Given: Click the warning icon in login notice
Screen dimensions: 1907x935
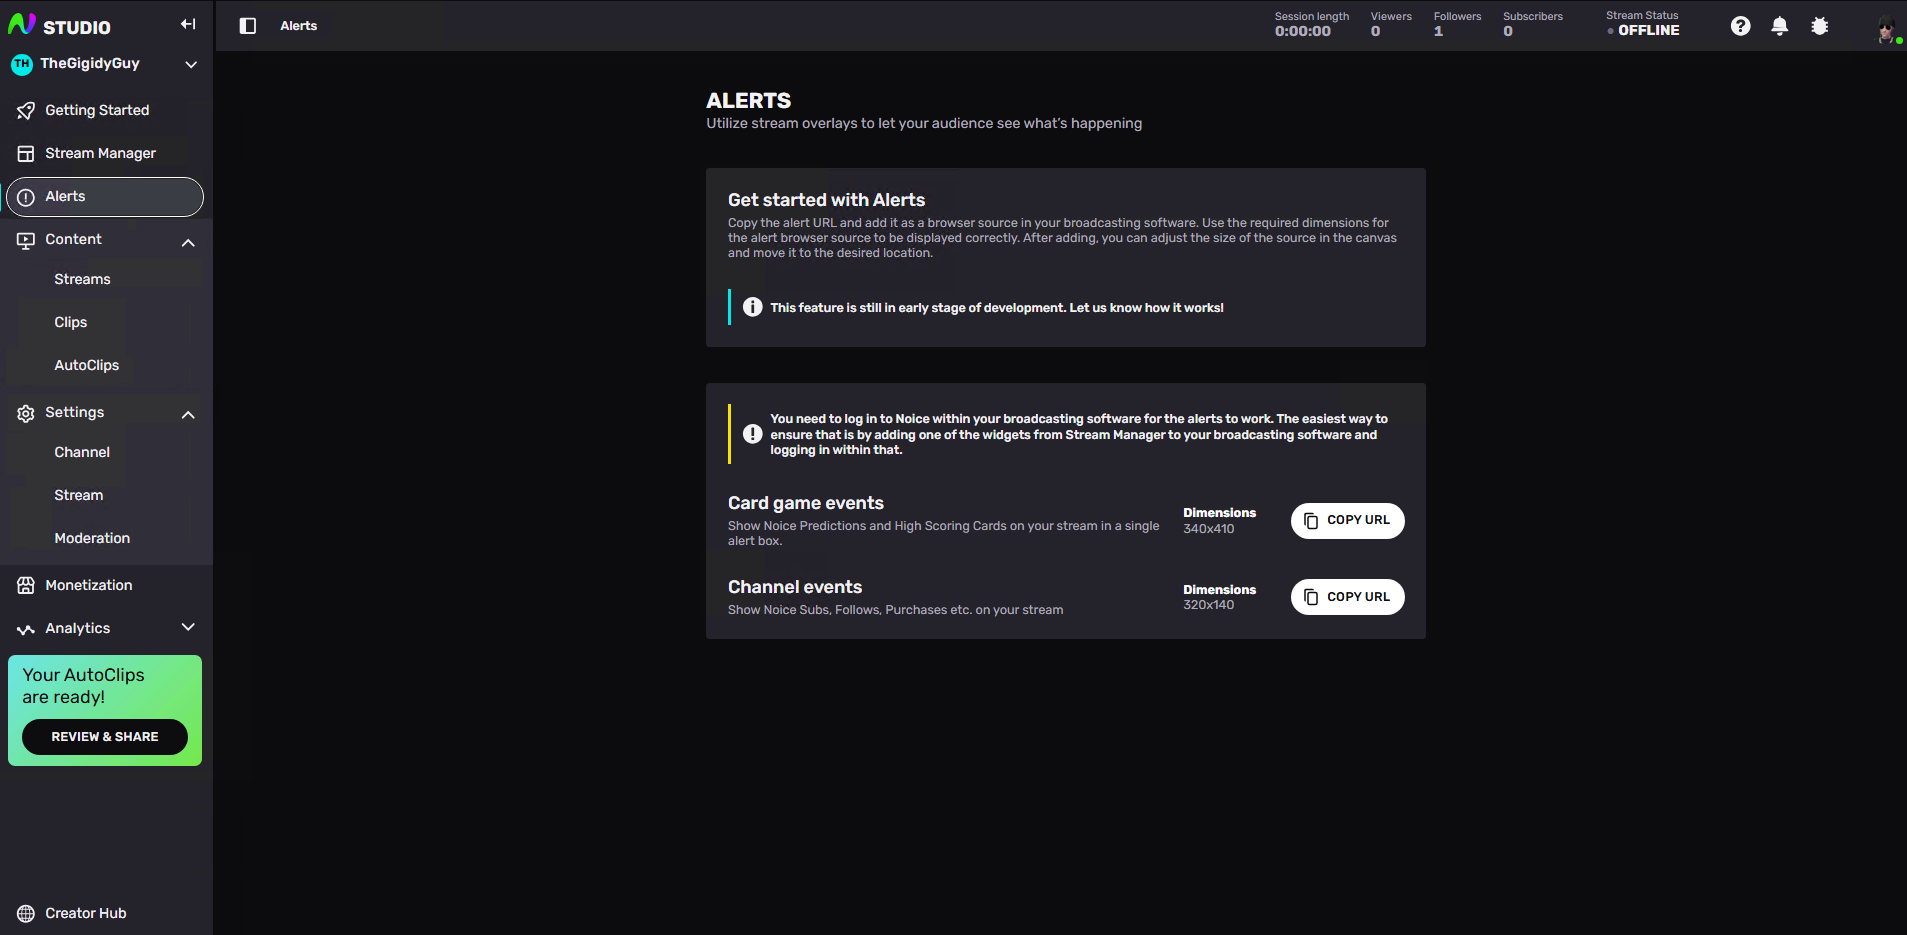Looking at the screenshot, I should click(753, 434).
